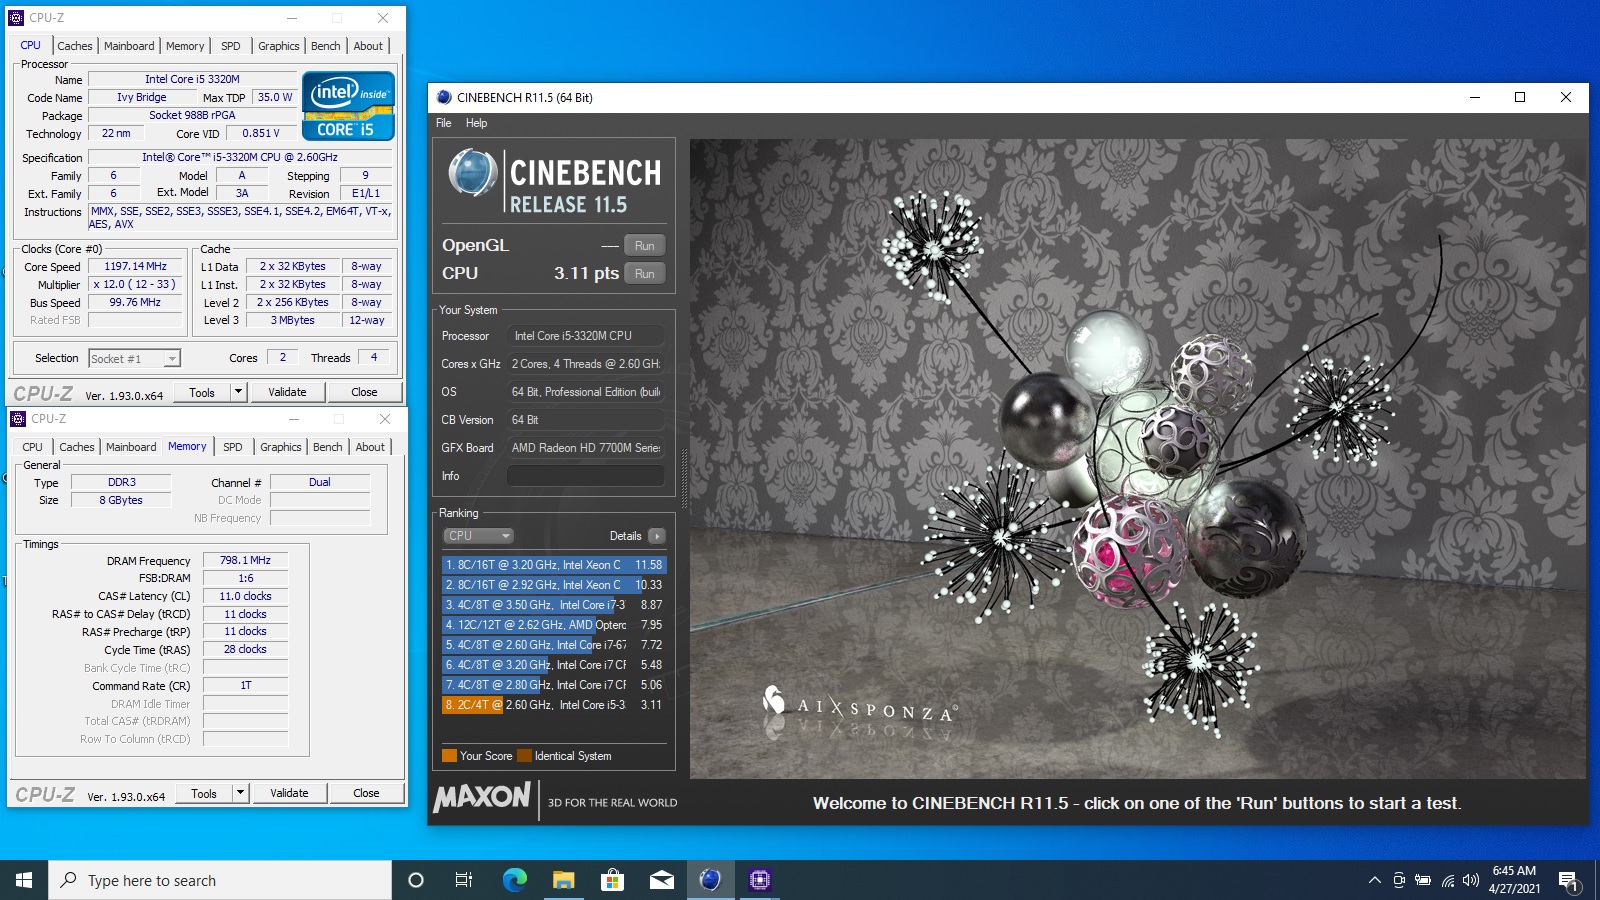Open About tab in top CPU-Z window
The image size is (1600, 900).
click(368, 46)
